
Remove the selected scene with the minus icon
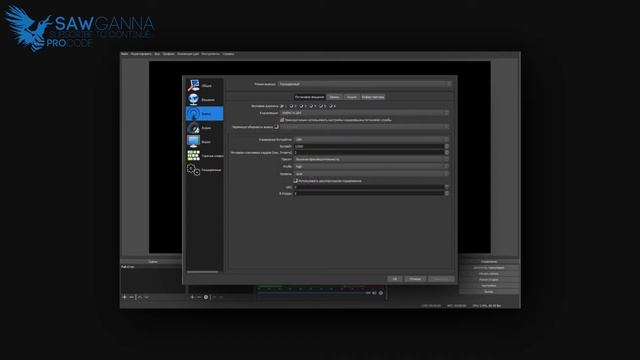coord(131,297)
